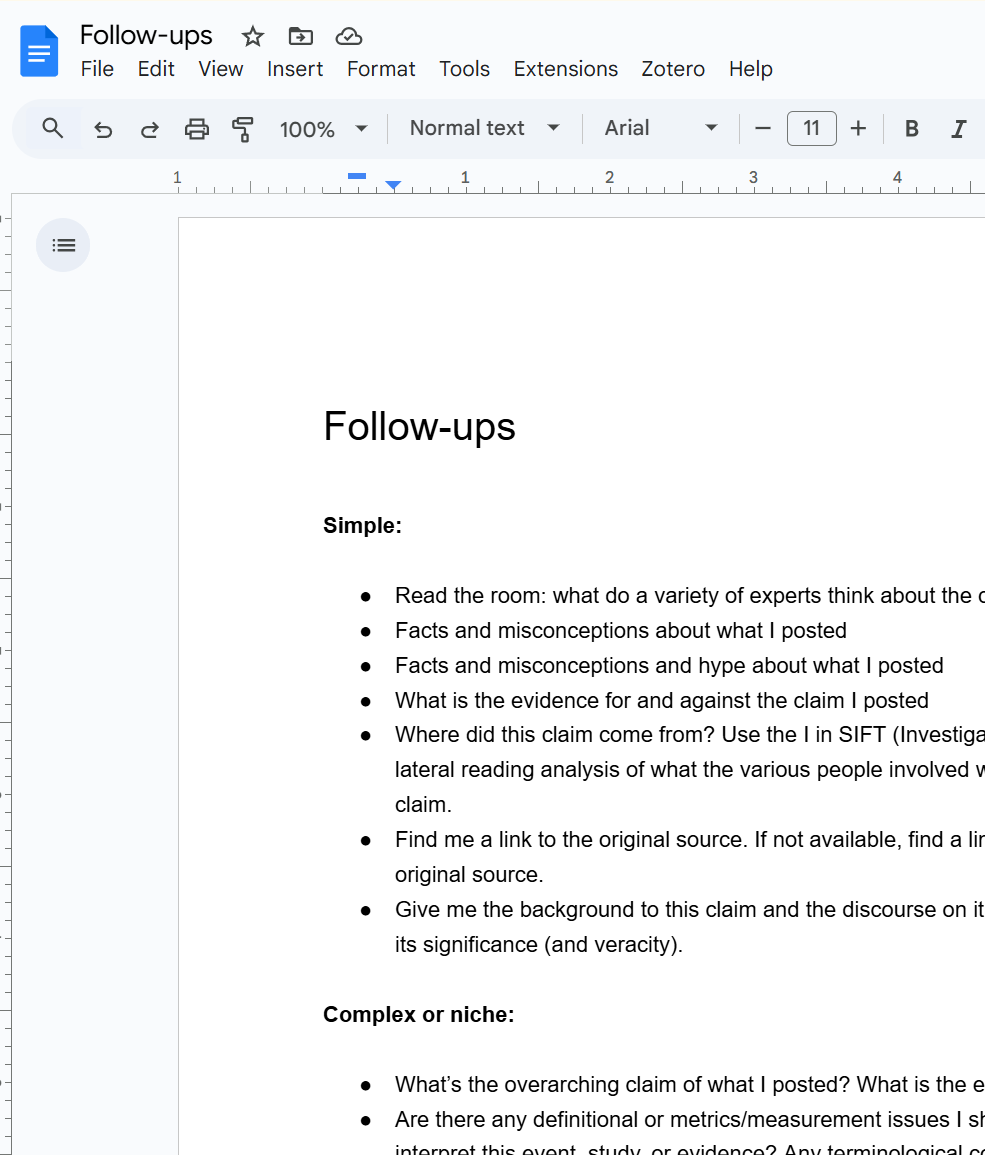The image size is (985, 1155).
Task: Click the decrease font size button
Action: pos(762,128)
